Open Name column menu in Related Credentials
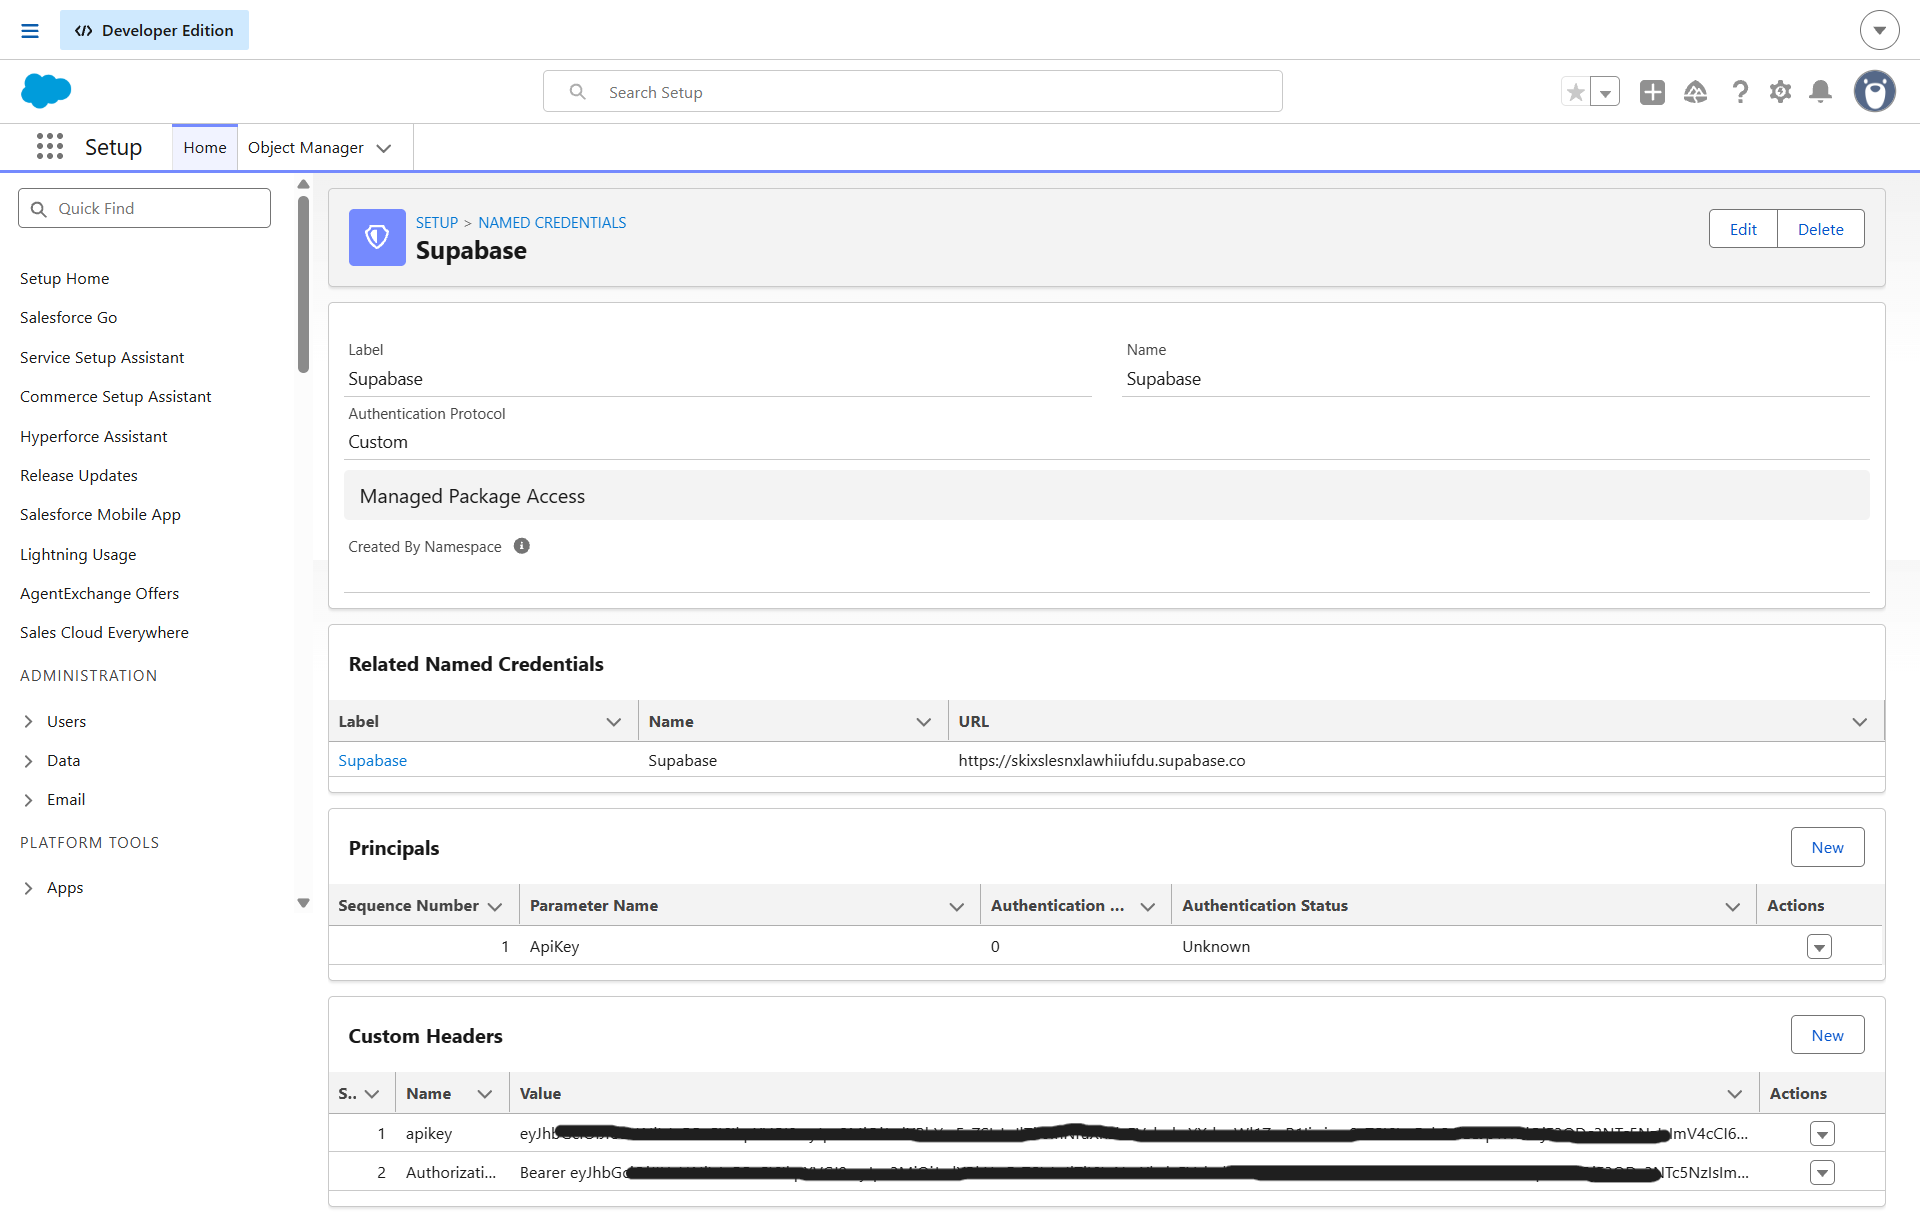 tap(924, 721)
